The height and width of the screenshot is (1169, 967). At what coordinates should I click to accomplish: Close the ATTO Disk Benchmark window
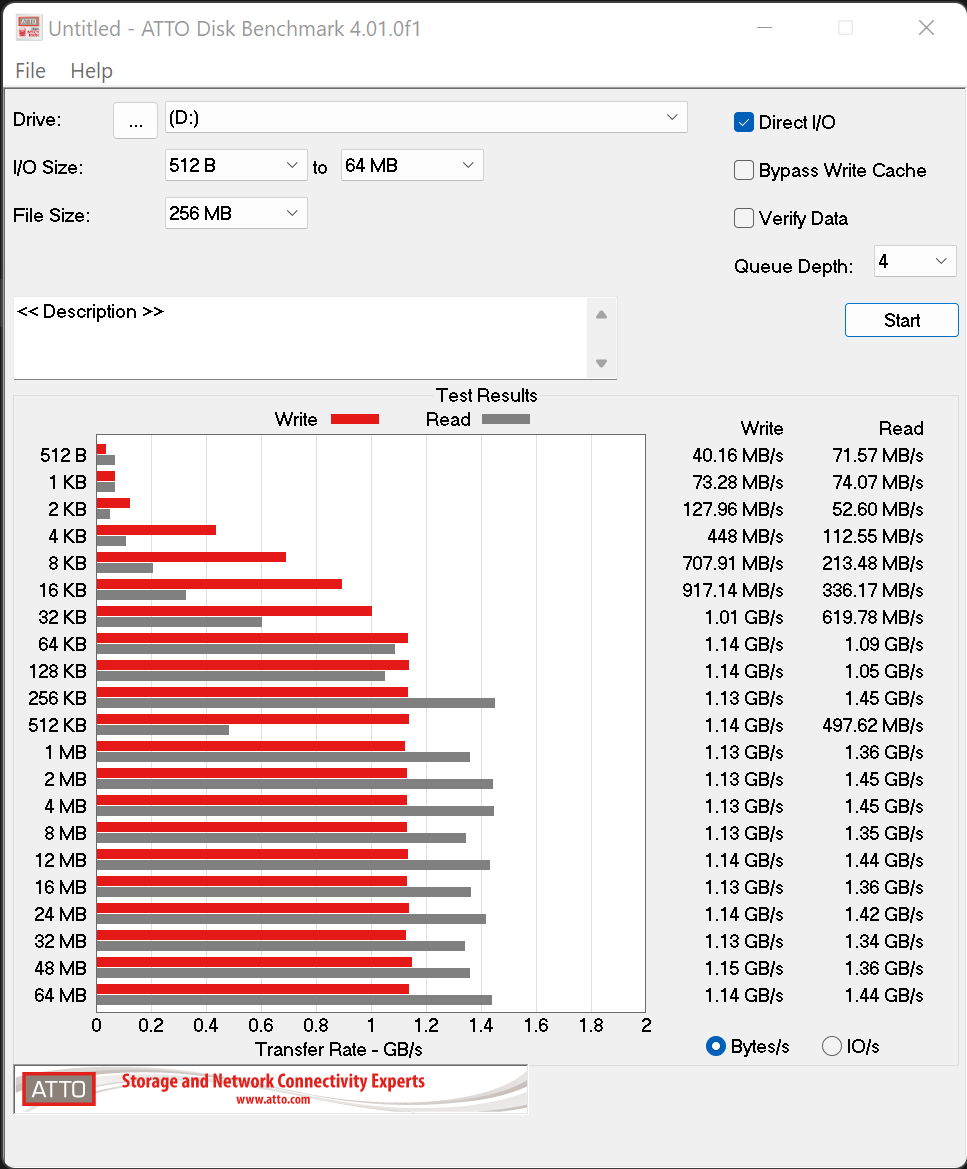click(x=926, y=28)
